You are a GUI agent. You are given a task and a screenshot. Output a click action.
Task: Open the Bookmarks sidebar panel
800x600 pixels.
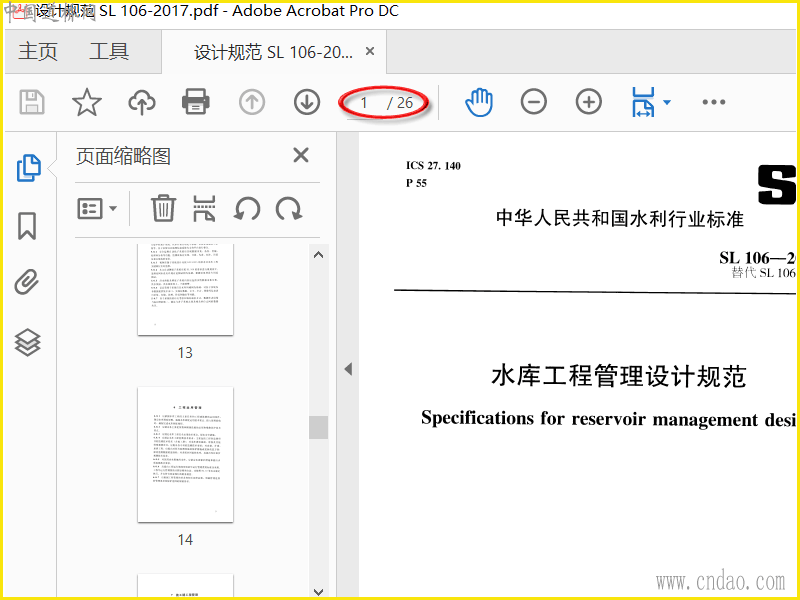click(x=27, y=226)
